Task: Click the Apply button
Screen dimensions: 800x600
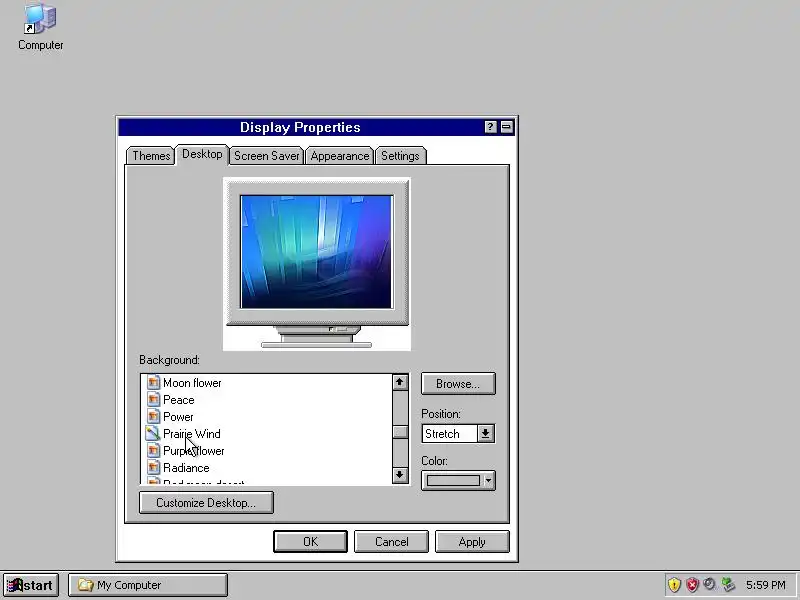Action: click(472, 542)
